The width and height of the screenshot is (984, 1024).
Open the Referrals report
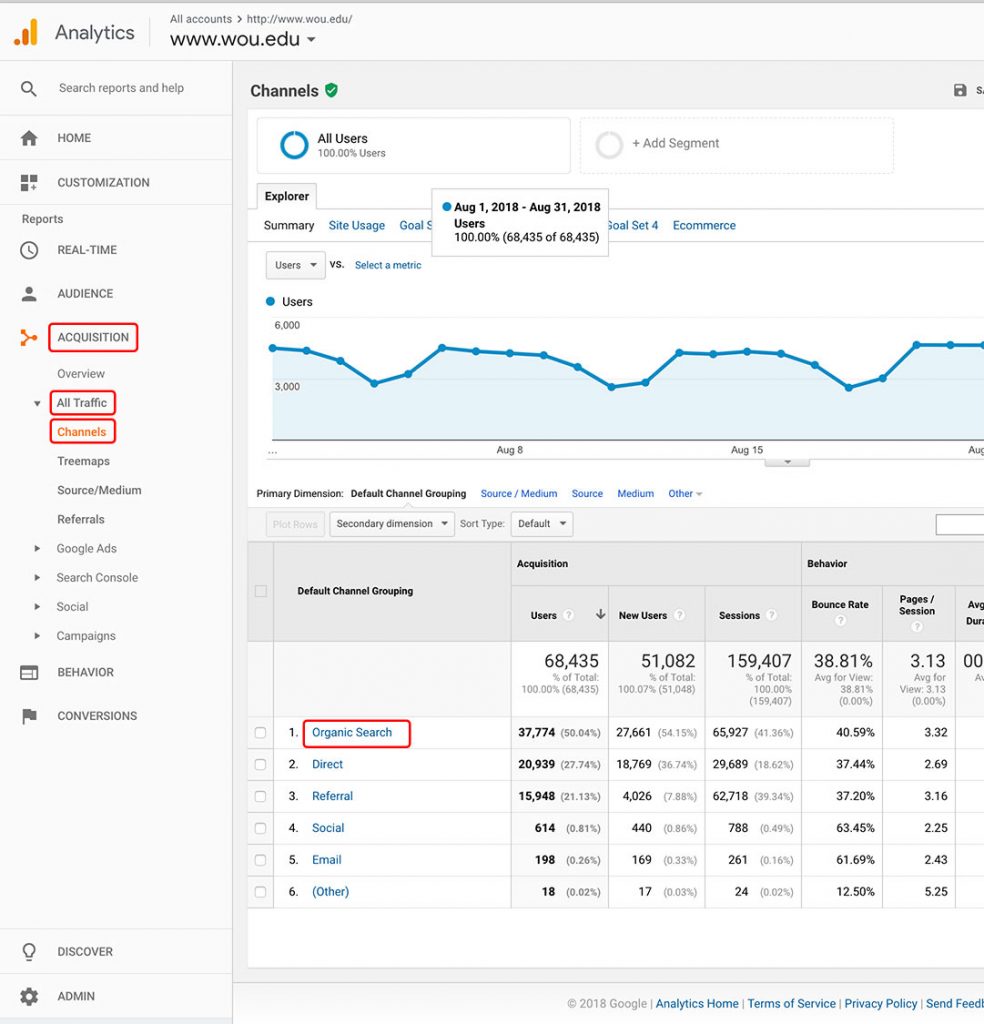point(81,519)
